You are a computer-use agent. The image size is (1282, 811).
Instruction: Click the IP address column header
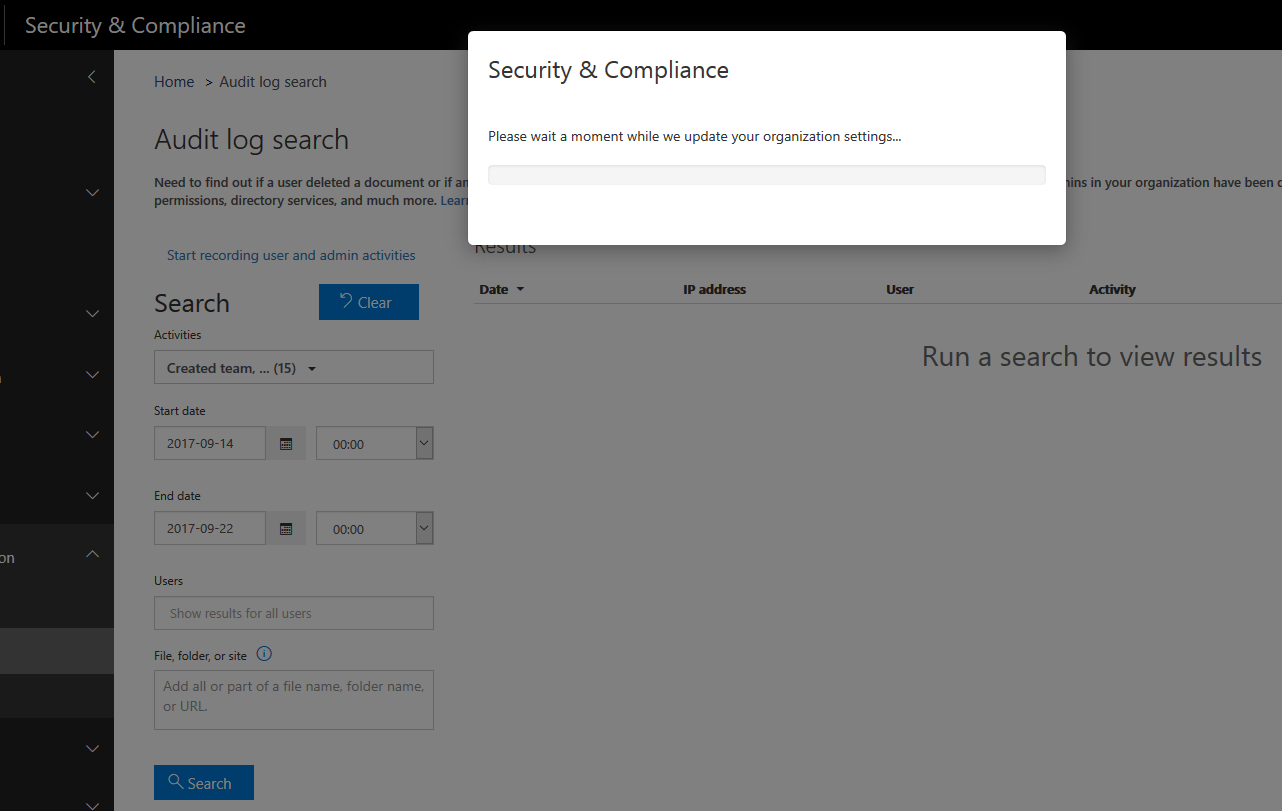pos(714,289)
